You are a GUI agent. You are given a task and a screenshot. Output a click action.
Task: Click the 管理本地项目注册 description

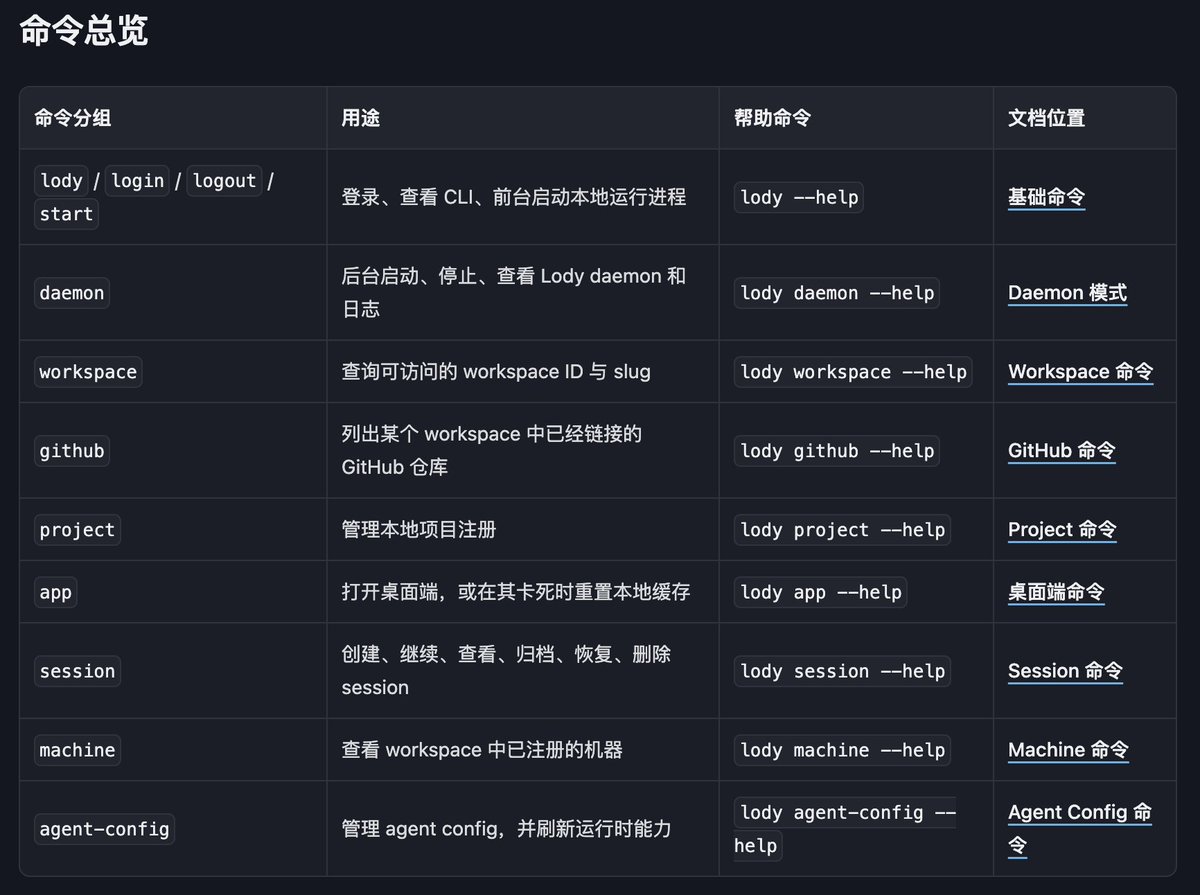[419, 530]
